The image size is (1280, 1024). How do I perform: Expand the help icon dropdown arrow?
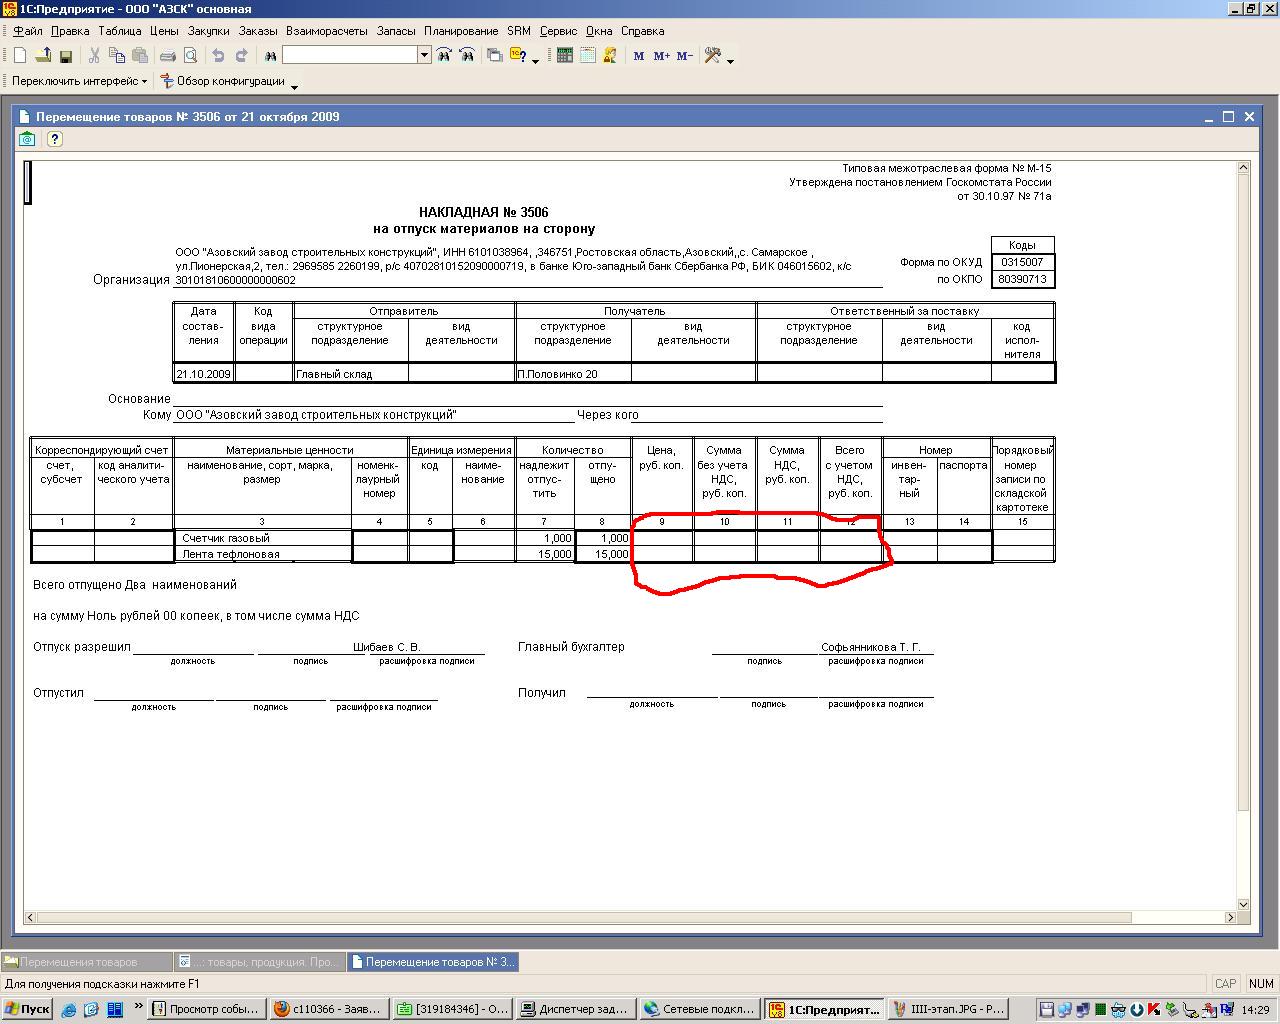click(x=535, y=60)
